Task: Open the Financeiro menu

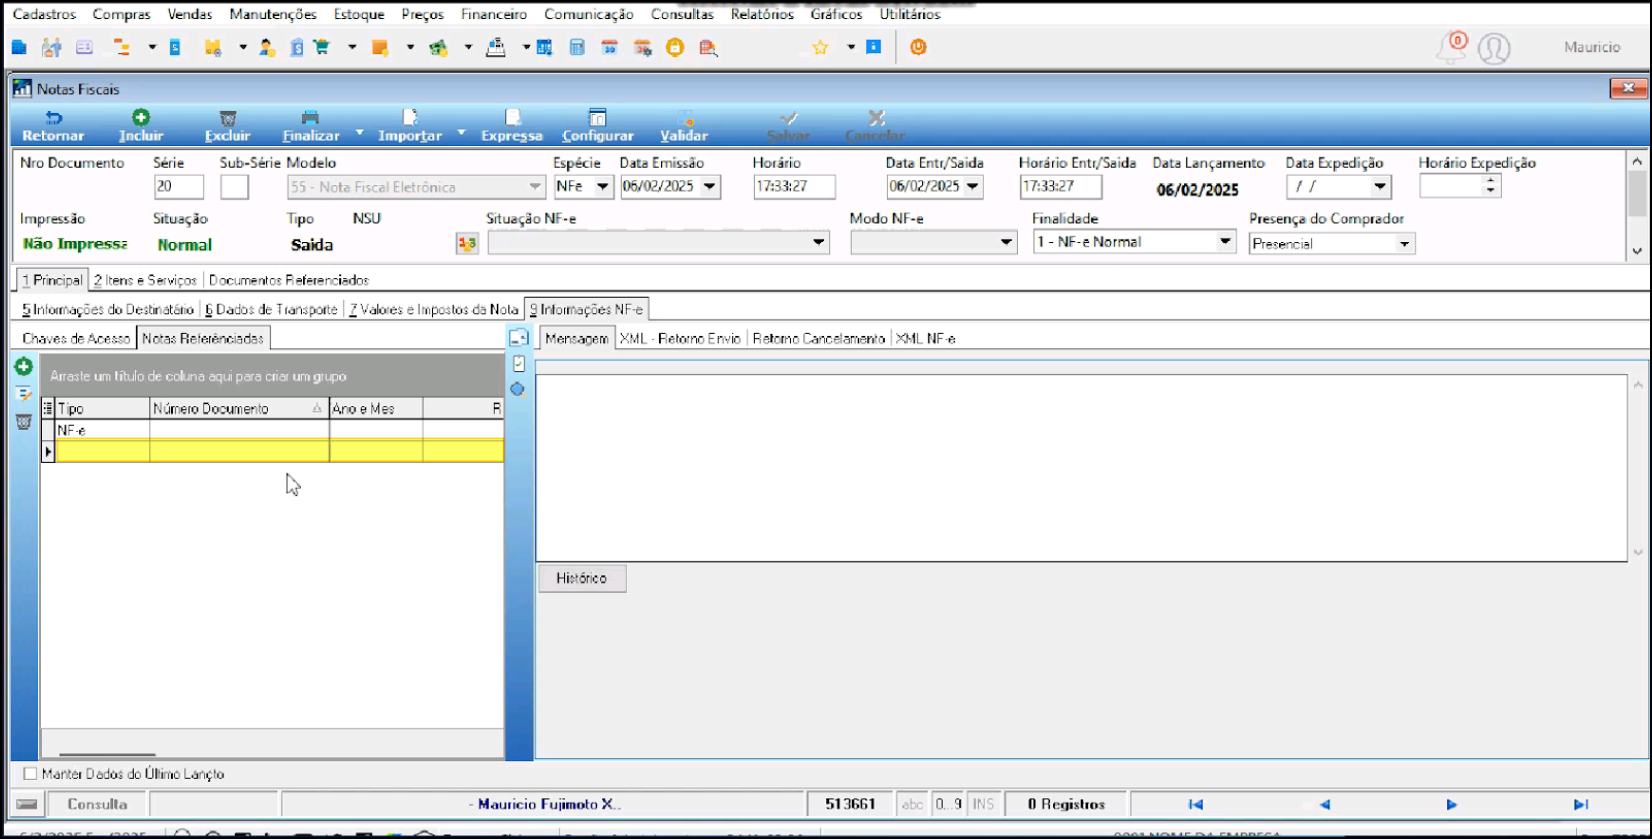Action: click(494, 14)
